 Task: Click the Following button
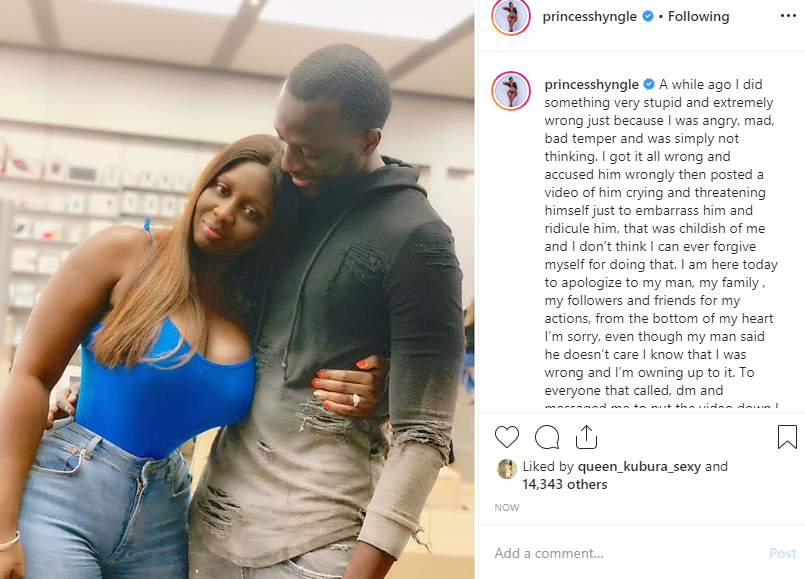[698, 16]
